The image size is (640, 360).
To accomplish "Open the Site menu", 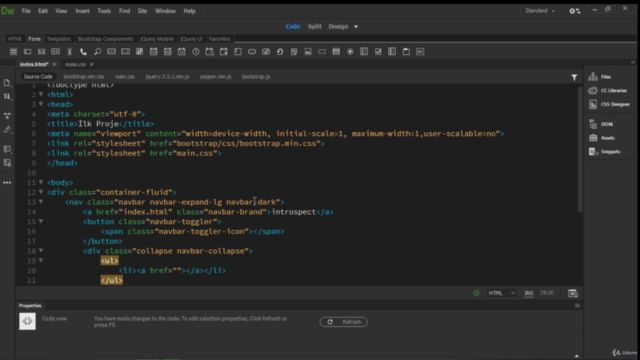I will pyautogui.click(x=142, y=11).
